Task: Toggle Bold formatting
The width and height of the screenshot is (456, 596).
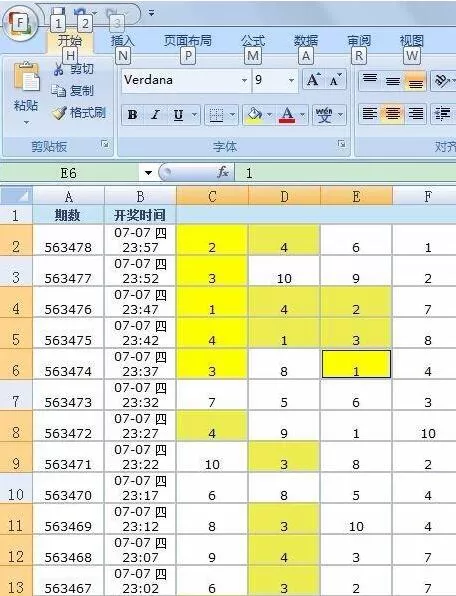Action: (x=133, y=114)
